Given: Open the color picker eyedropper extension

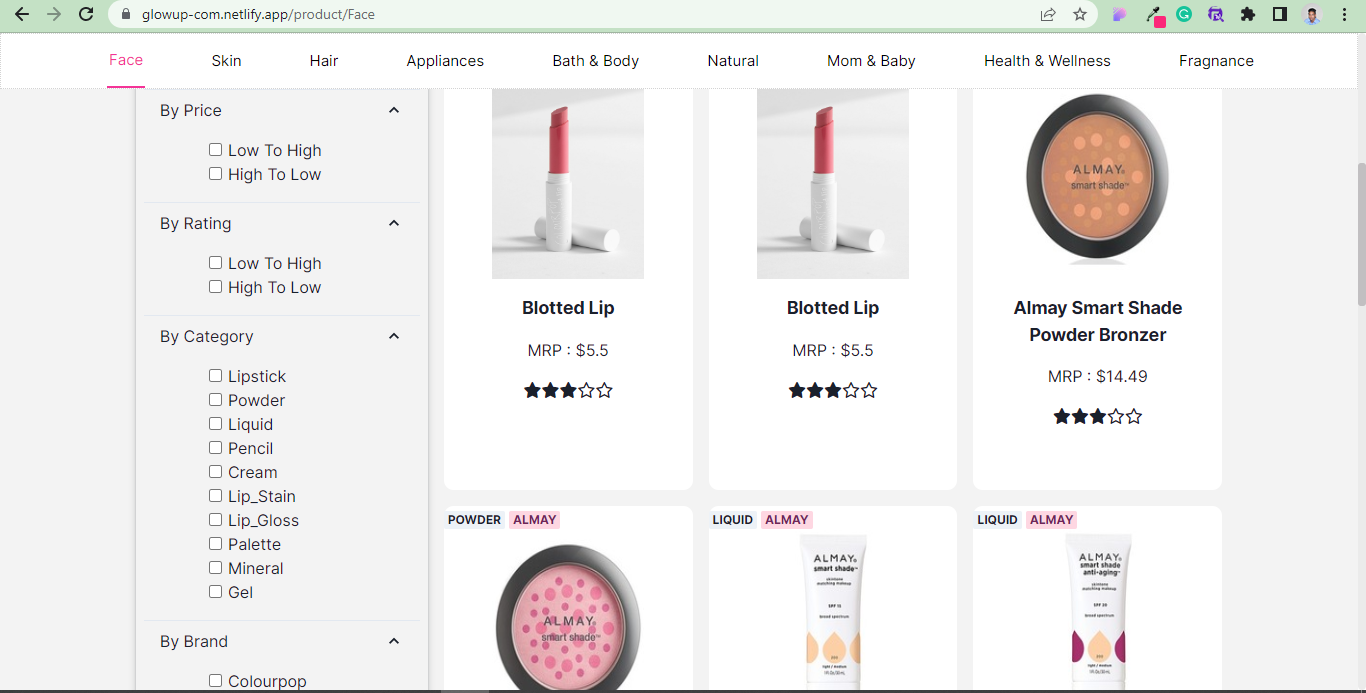Looking at the screenshot, I should (x=1153, y=15).
